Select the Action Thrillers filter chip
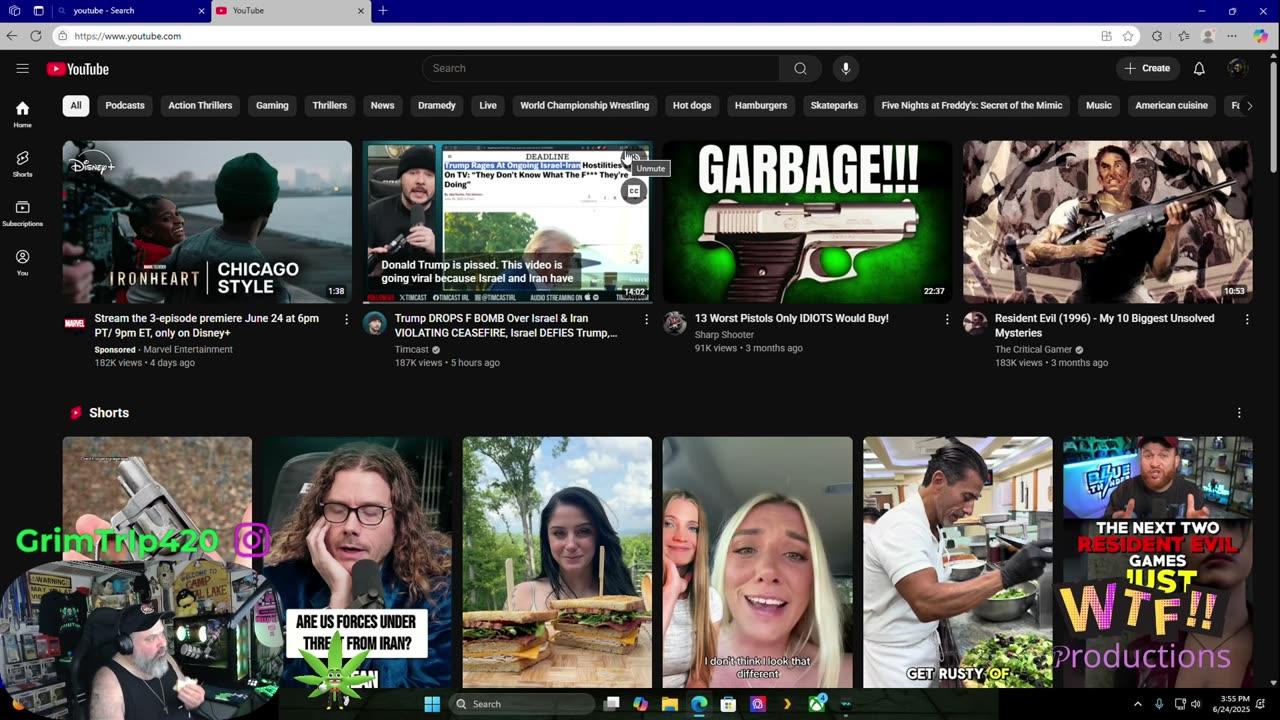 click(200, 105)
